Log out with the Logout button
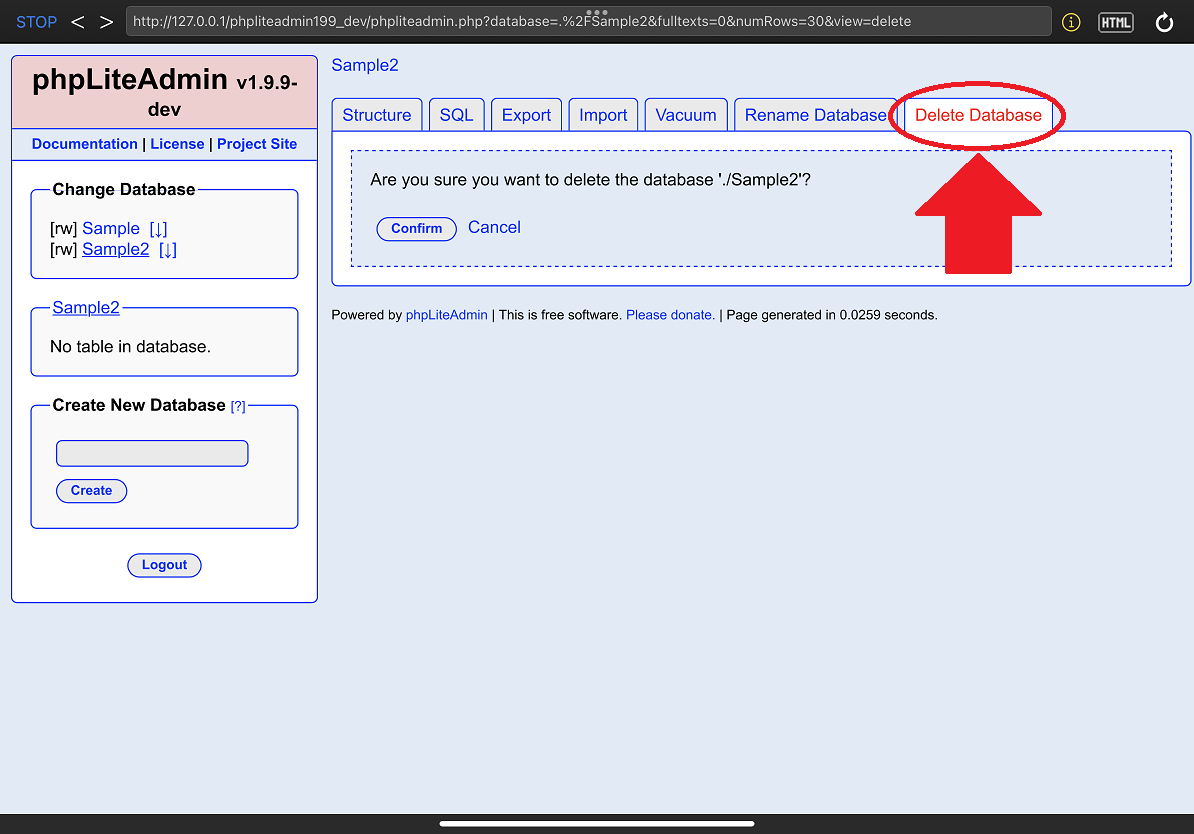 [164, 565]
